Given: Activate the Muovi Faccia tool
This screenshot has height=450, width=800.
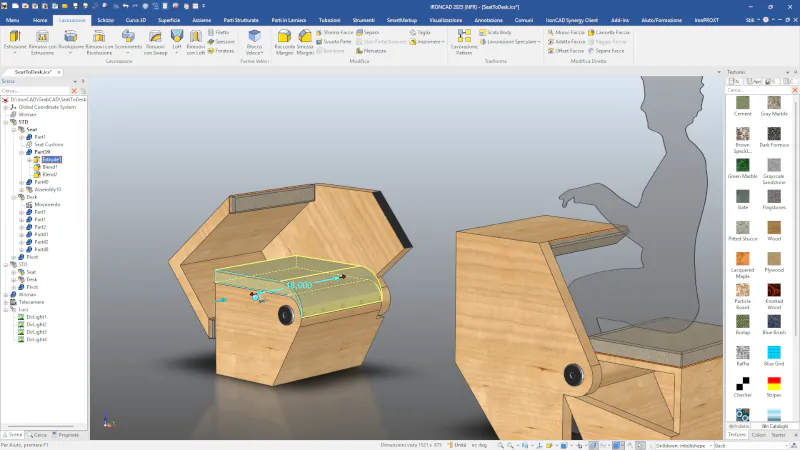Looking at the screenshot, I should [x=566, y=32].
